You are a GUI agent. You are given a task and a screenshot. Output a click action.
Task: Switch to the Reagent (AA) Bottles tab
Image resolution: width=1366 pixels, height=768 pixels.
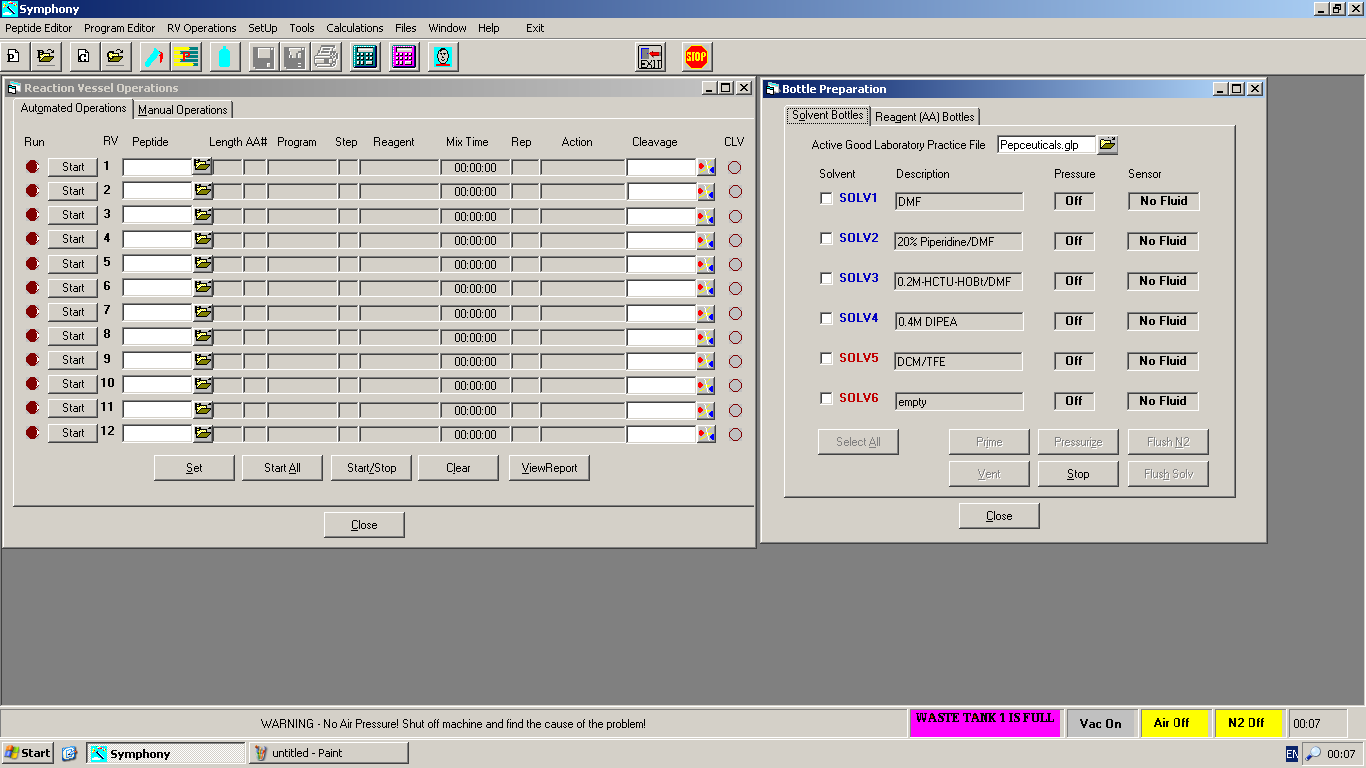(x=923, y=115)
